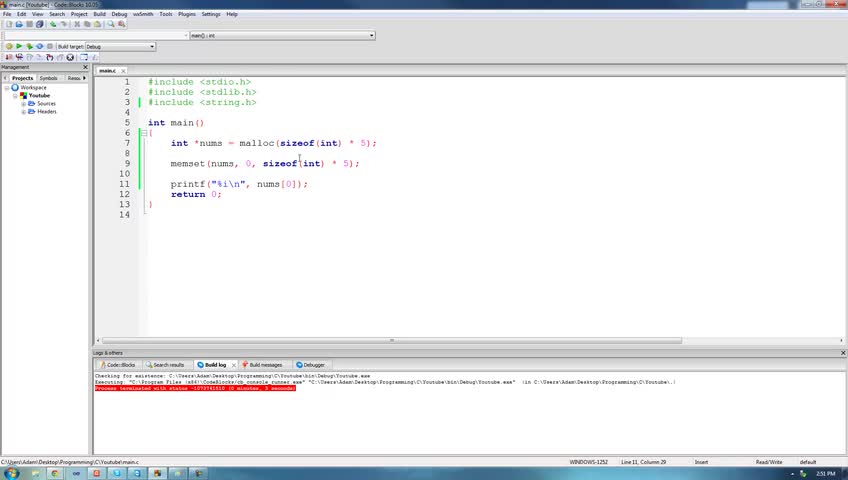848x480 pixels.
Task: Click the Stop debugger round X icon
Action: [x=70, y=57]
